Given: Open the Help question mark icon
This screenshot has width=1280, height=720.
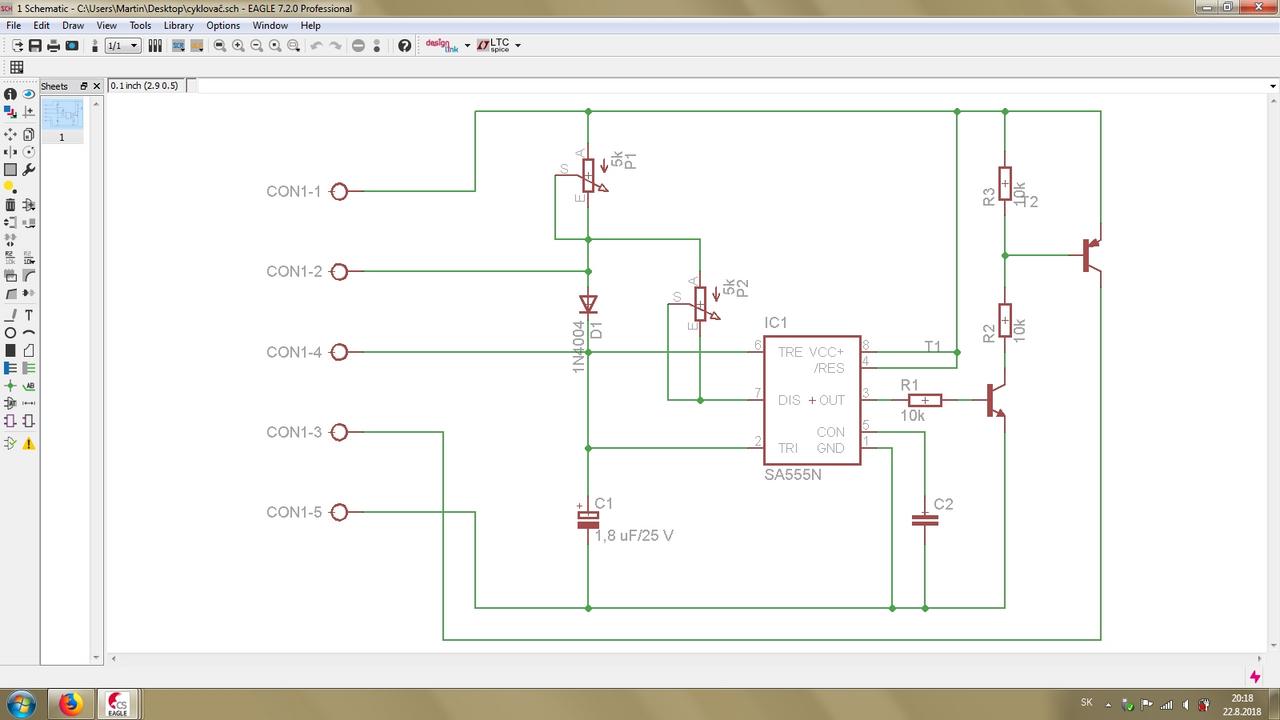Looking at the screenshot, I should [x=404, y=46].
